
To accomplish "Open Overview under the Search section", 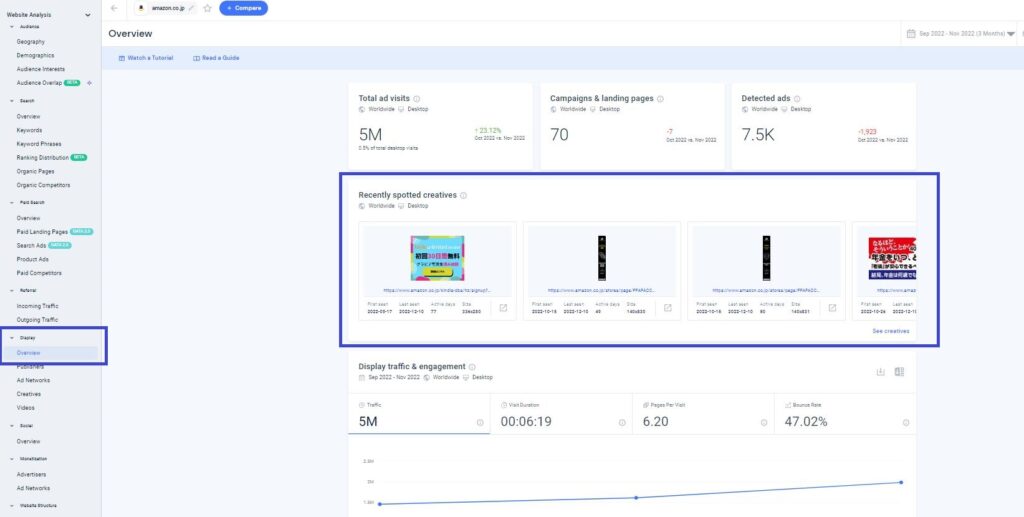I will 28,117.
